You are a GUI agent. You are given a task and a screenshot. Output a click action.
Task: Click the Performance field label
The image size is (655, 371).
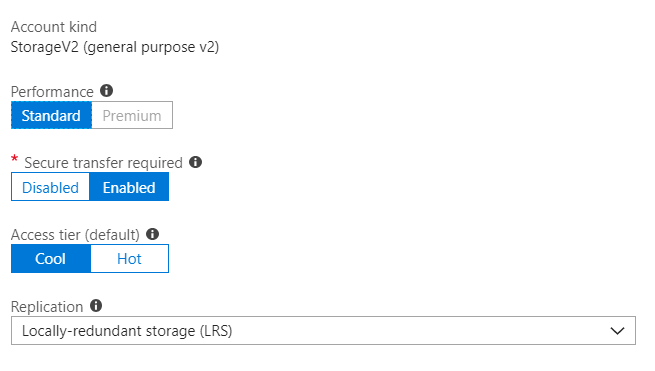[52, 91]
